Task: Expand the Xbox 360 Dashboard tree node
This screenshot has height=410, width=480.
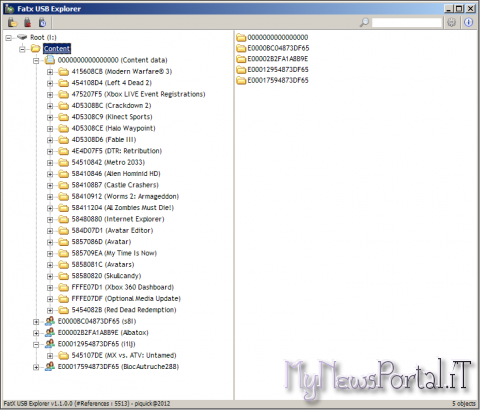Action: point(50,287)
